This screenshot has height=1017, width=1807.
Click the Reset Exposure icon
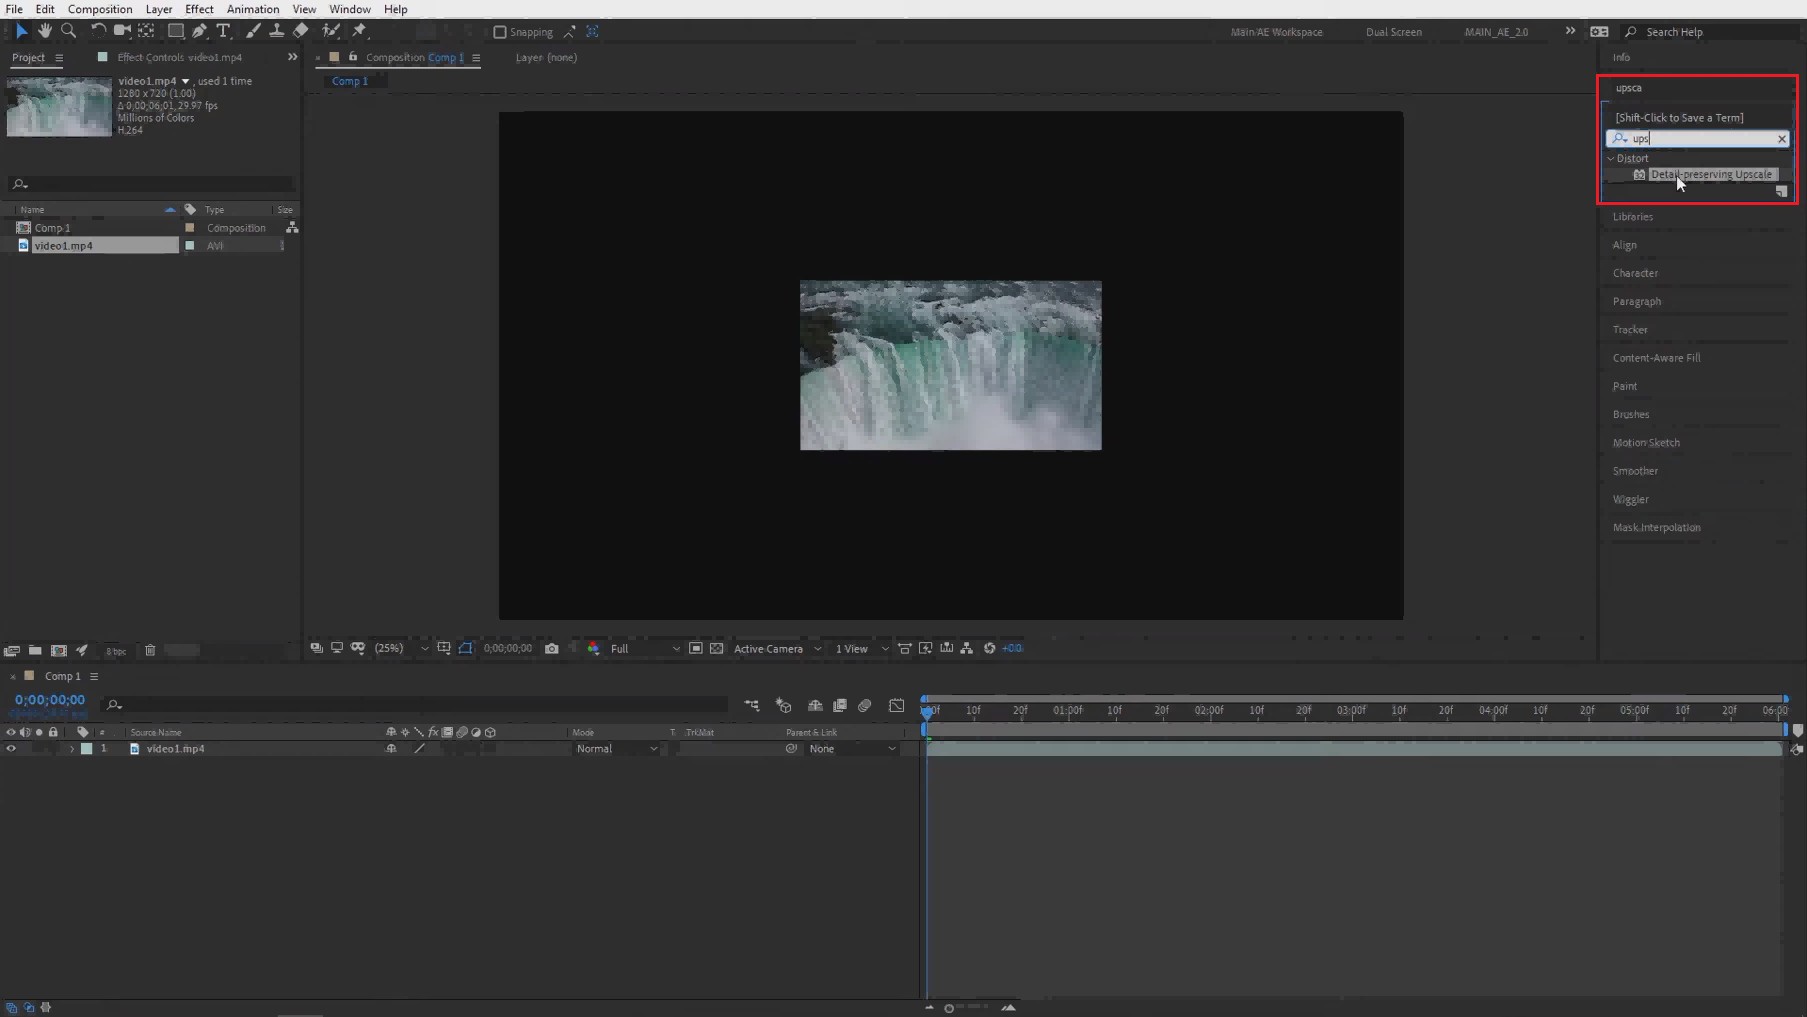point(989,648)
